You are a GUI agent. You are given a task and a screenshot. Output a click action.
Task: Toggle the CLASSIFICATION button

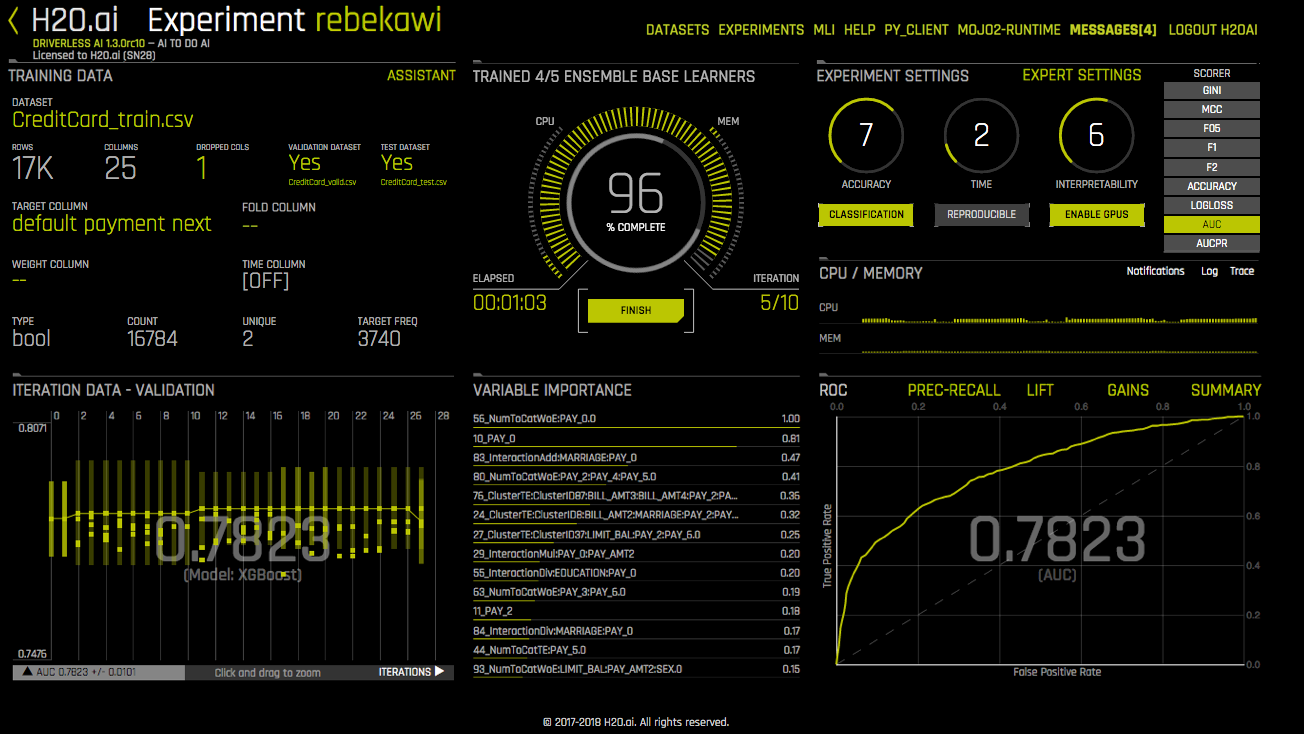[866, 214]
